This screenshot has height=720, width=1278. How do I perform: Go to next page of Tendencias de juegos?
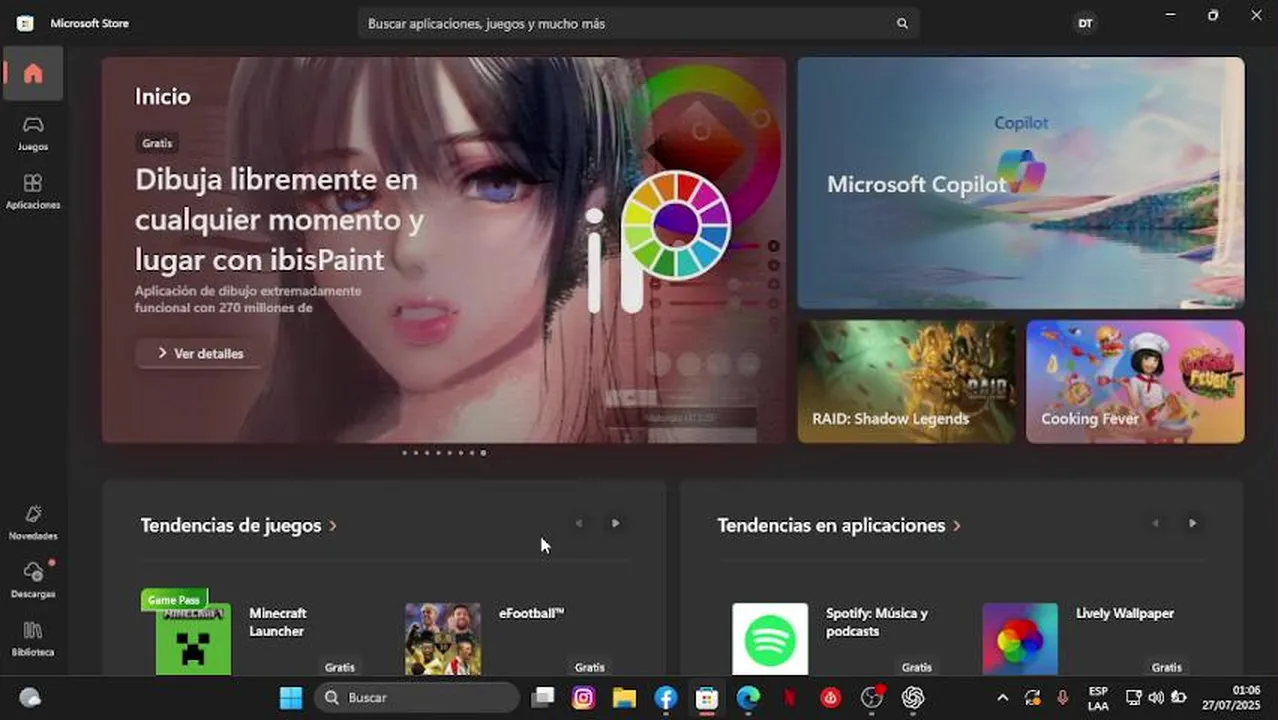pyautogui.click(x=615, y=523)
